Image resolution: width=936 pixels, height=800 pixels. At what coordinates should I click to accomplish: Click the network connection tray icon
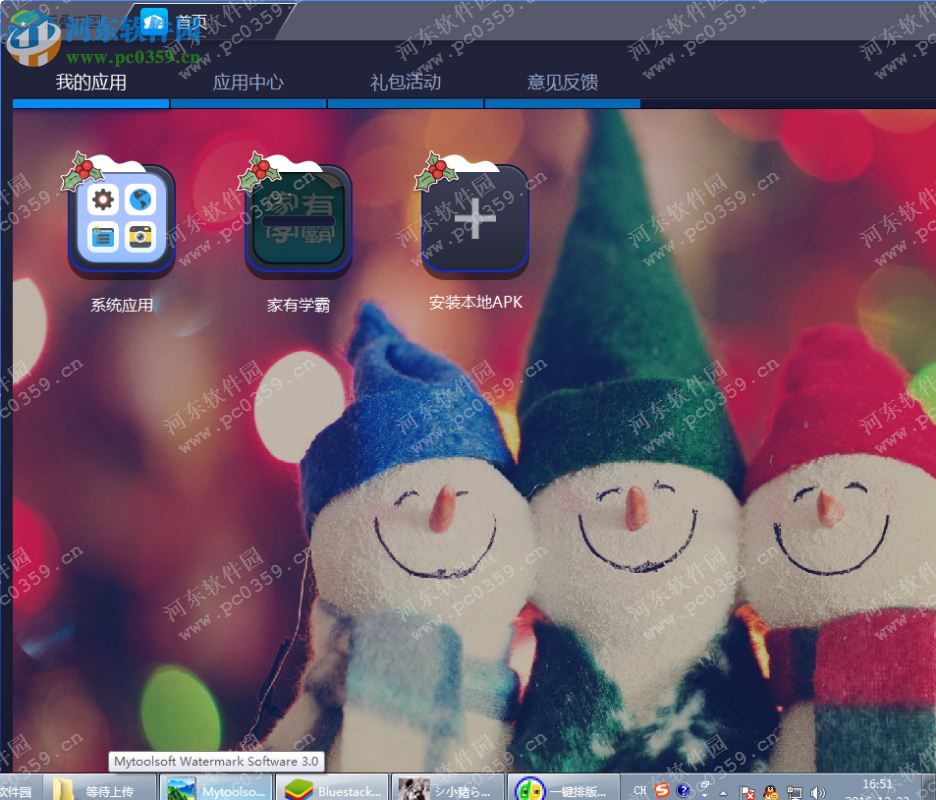coord(795,793)
